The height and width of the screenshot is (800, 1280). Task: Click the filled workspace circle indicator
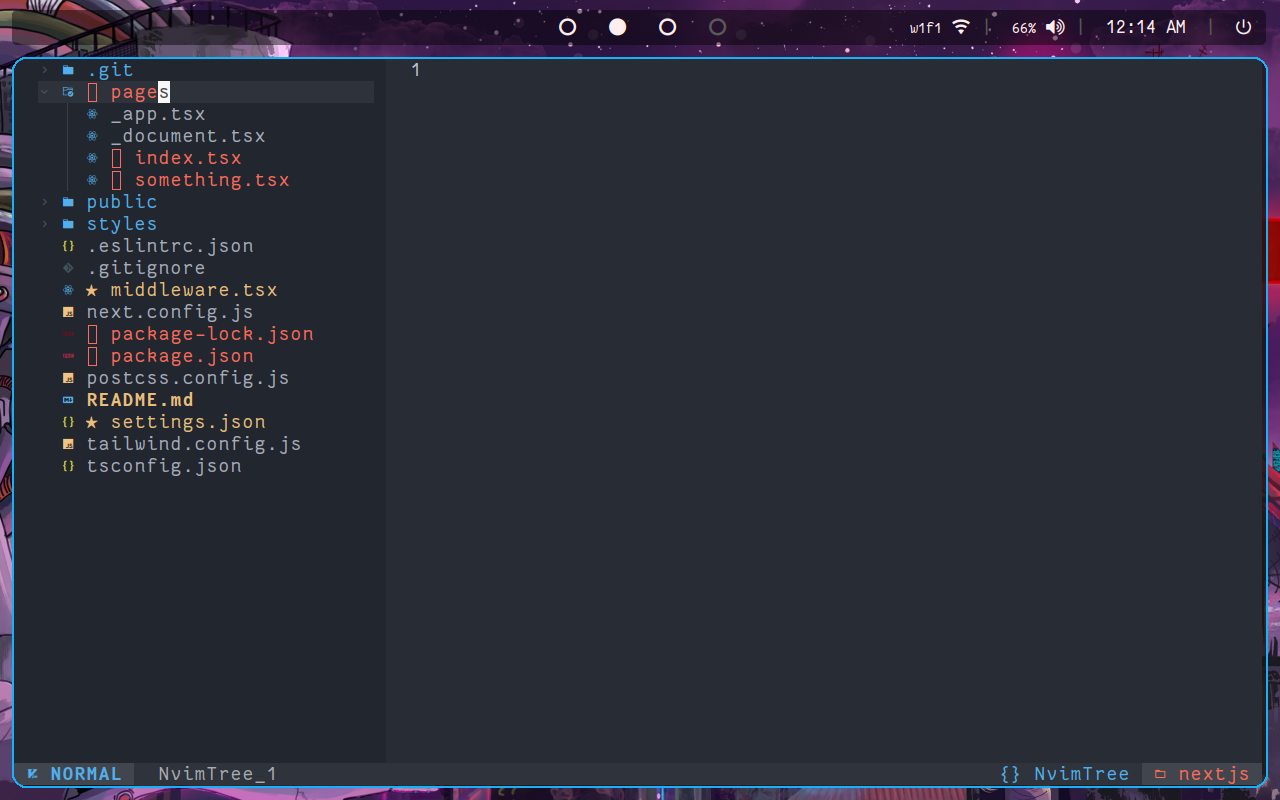pos(617,27)
